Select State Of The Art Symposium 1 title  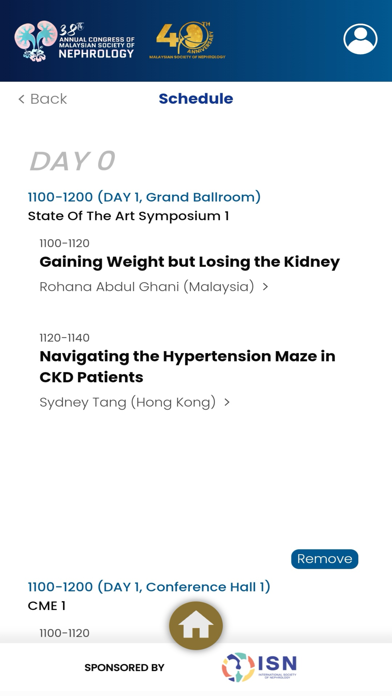pos(128,216)
